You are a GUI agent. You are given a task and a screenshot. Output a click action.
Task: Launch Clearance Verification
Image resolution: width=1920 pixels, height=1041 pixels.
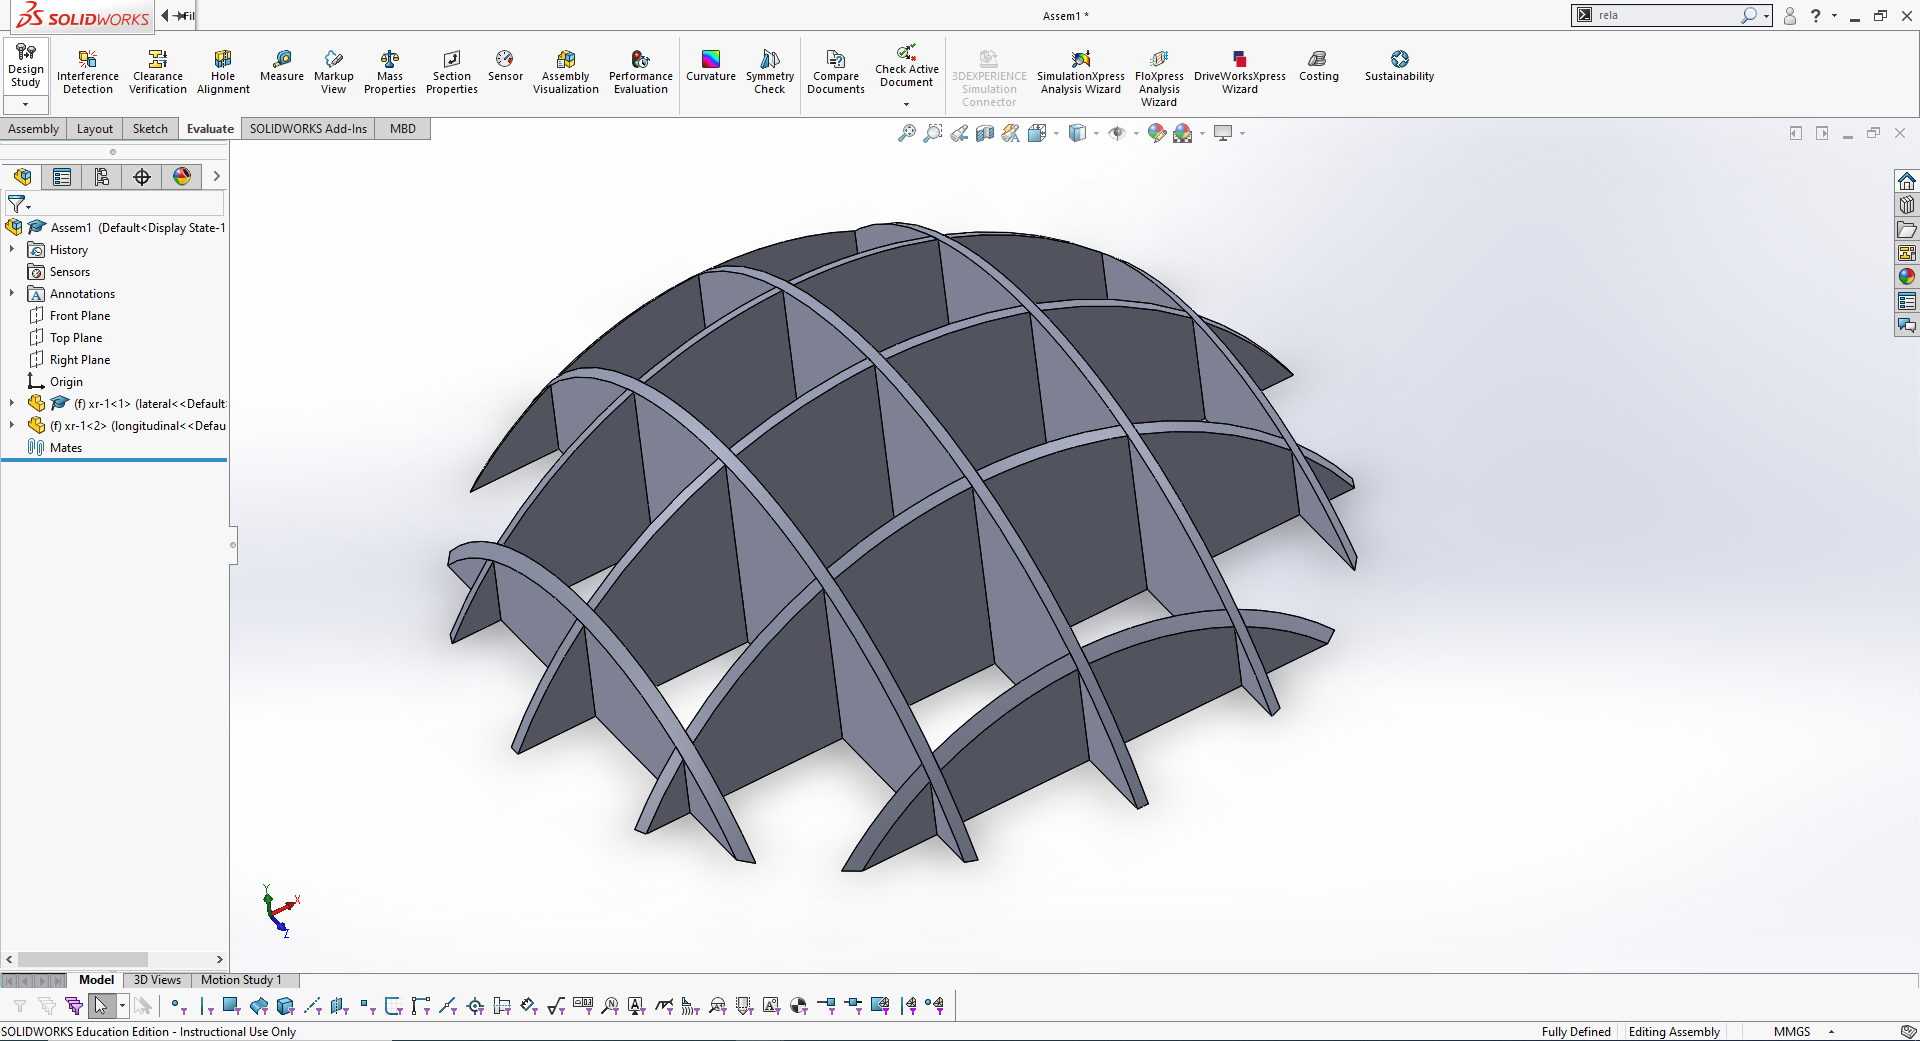pos(158,72)
